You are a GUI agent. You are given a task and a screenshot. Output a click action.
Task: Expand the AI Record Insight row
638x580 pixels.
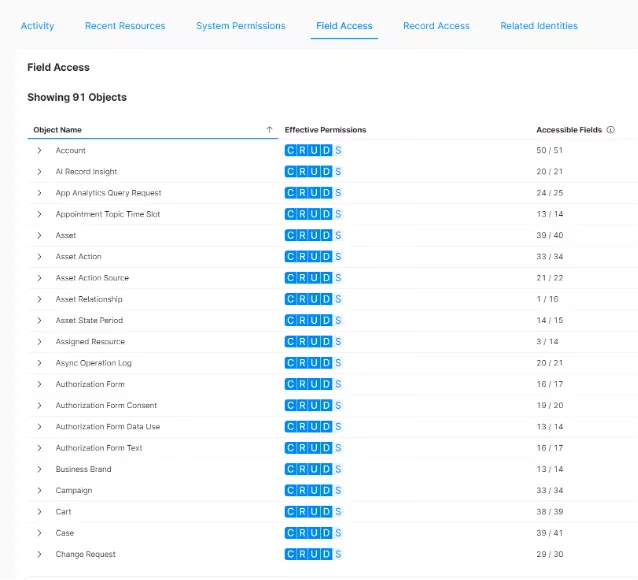tap(39, 172)
